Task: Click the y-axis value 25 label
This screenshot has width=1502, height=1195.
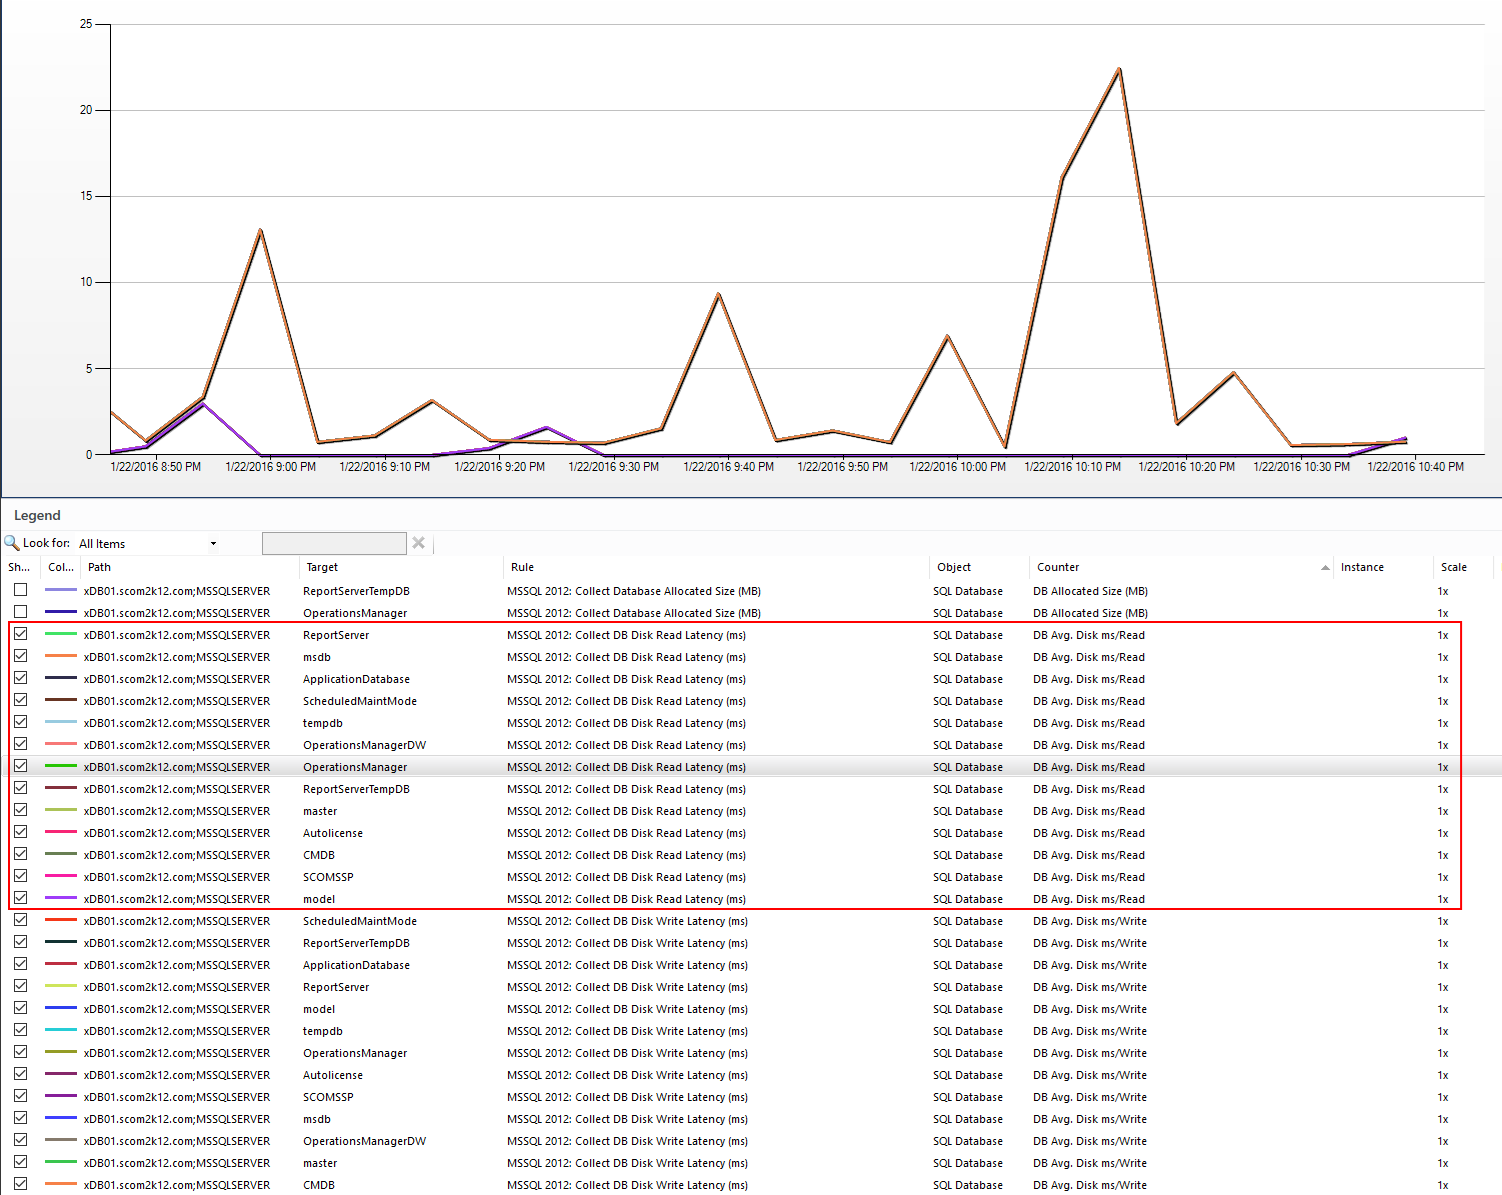Action: (86, 24)
